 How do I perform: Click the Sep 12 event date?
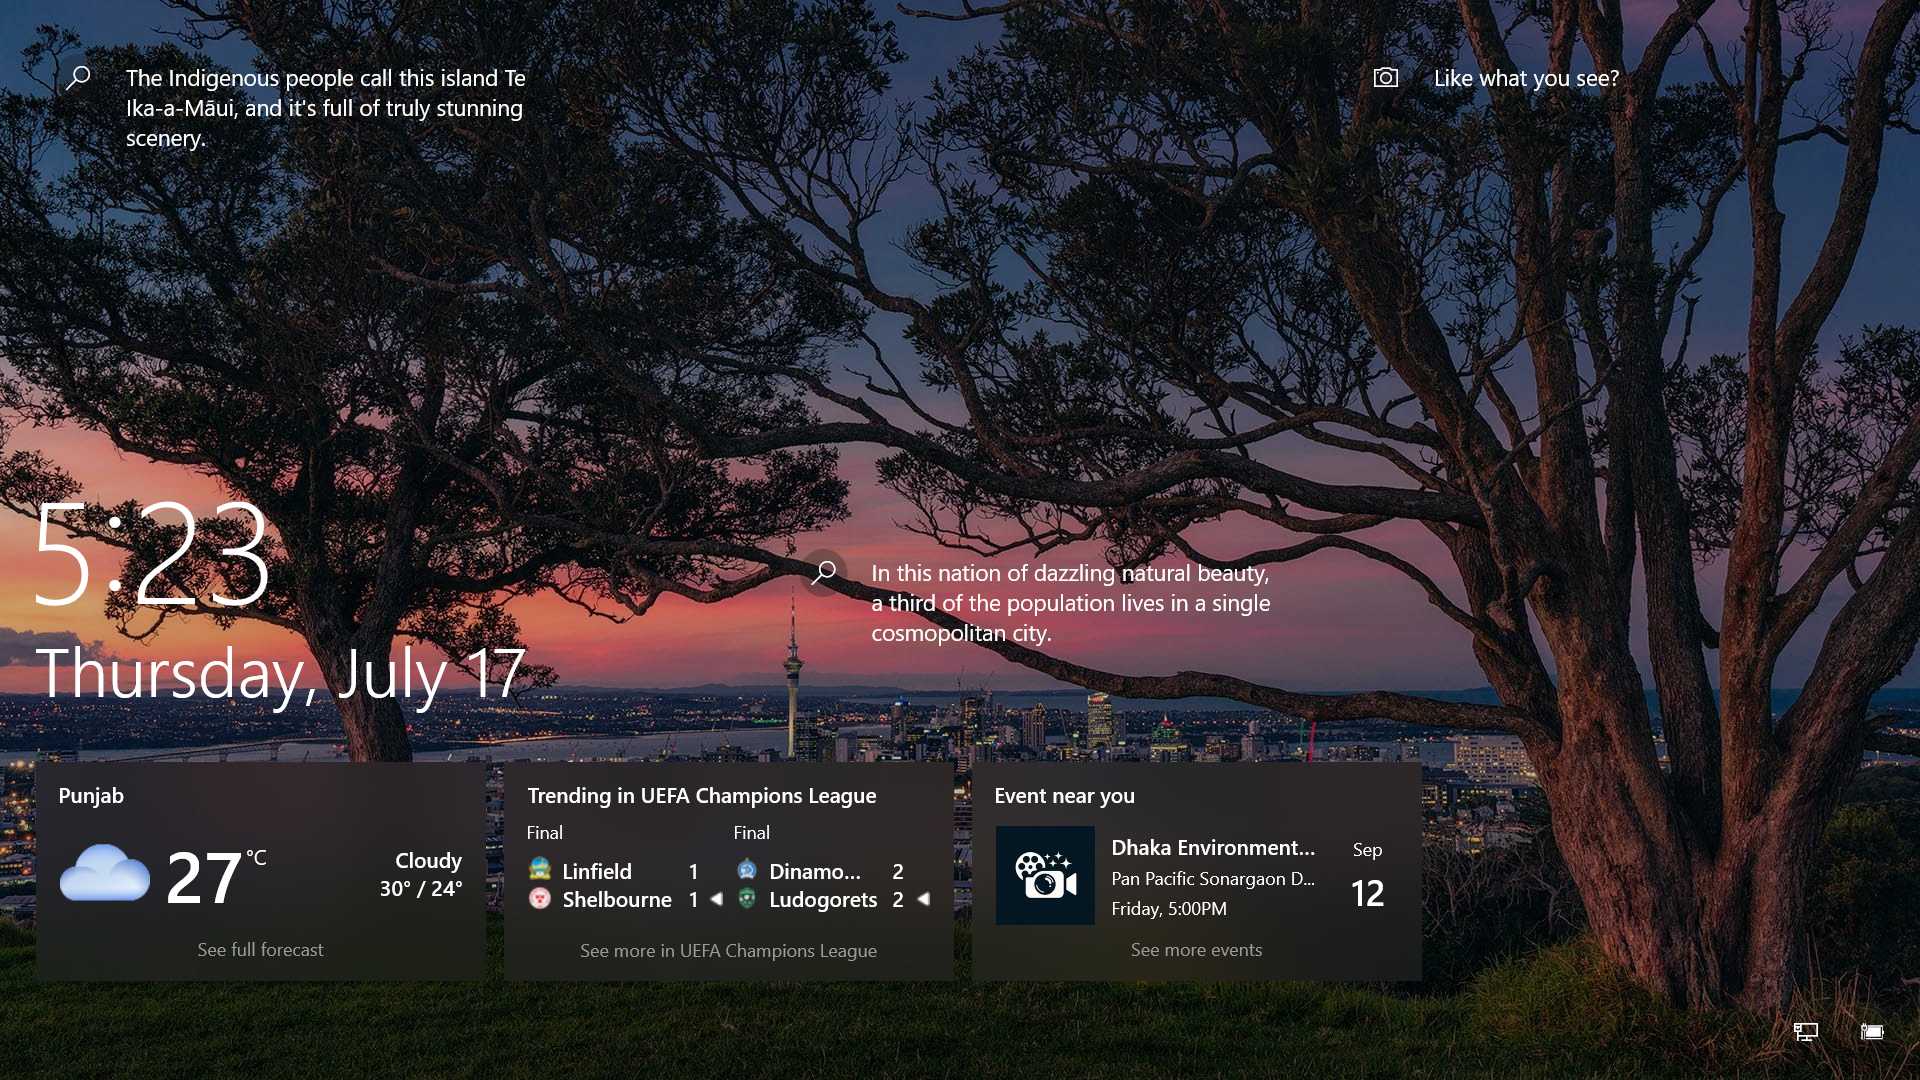click(1367, 876)
